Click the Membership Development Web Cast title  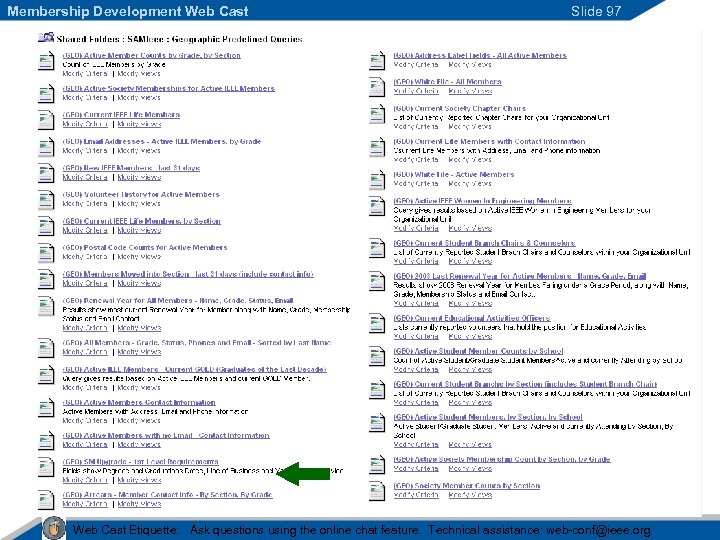[x=128, y=11]
